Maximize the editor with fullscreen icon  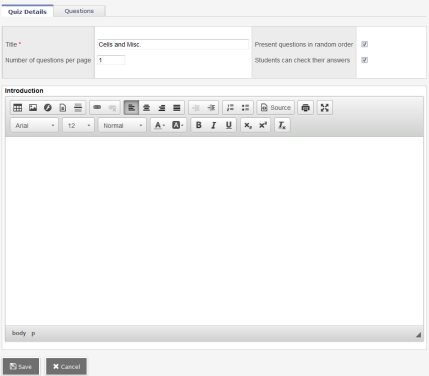[325, 108]
